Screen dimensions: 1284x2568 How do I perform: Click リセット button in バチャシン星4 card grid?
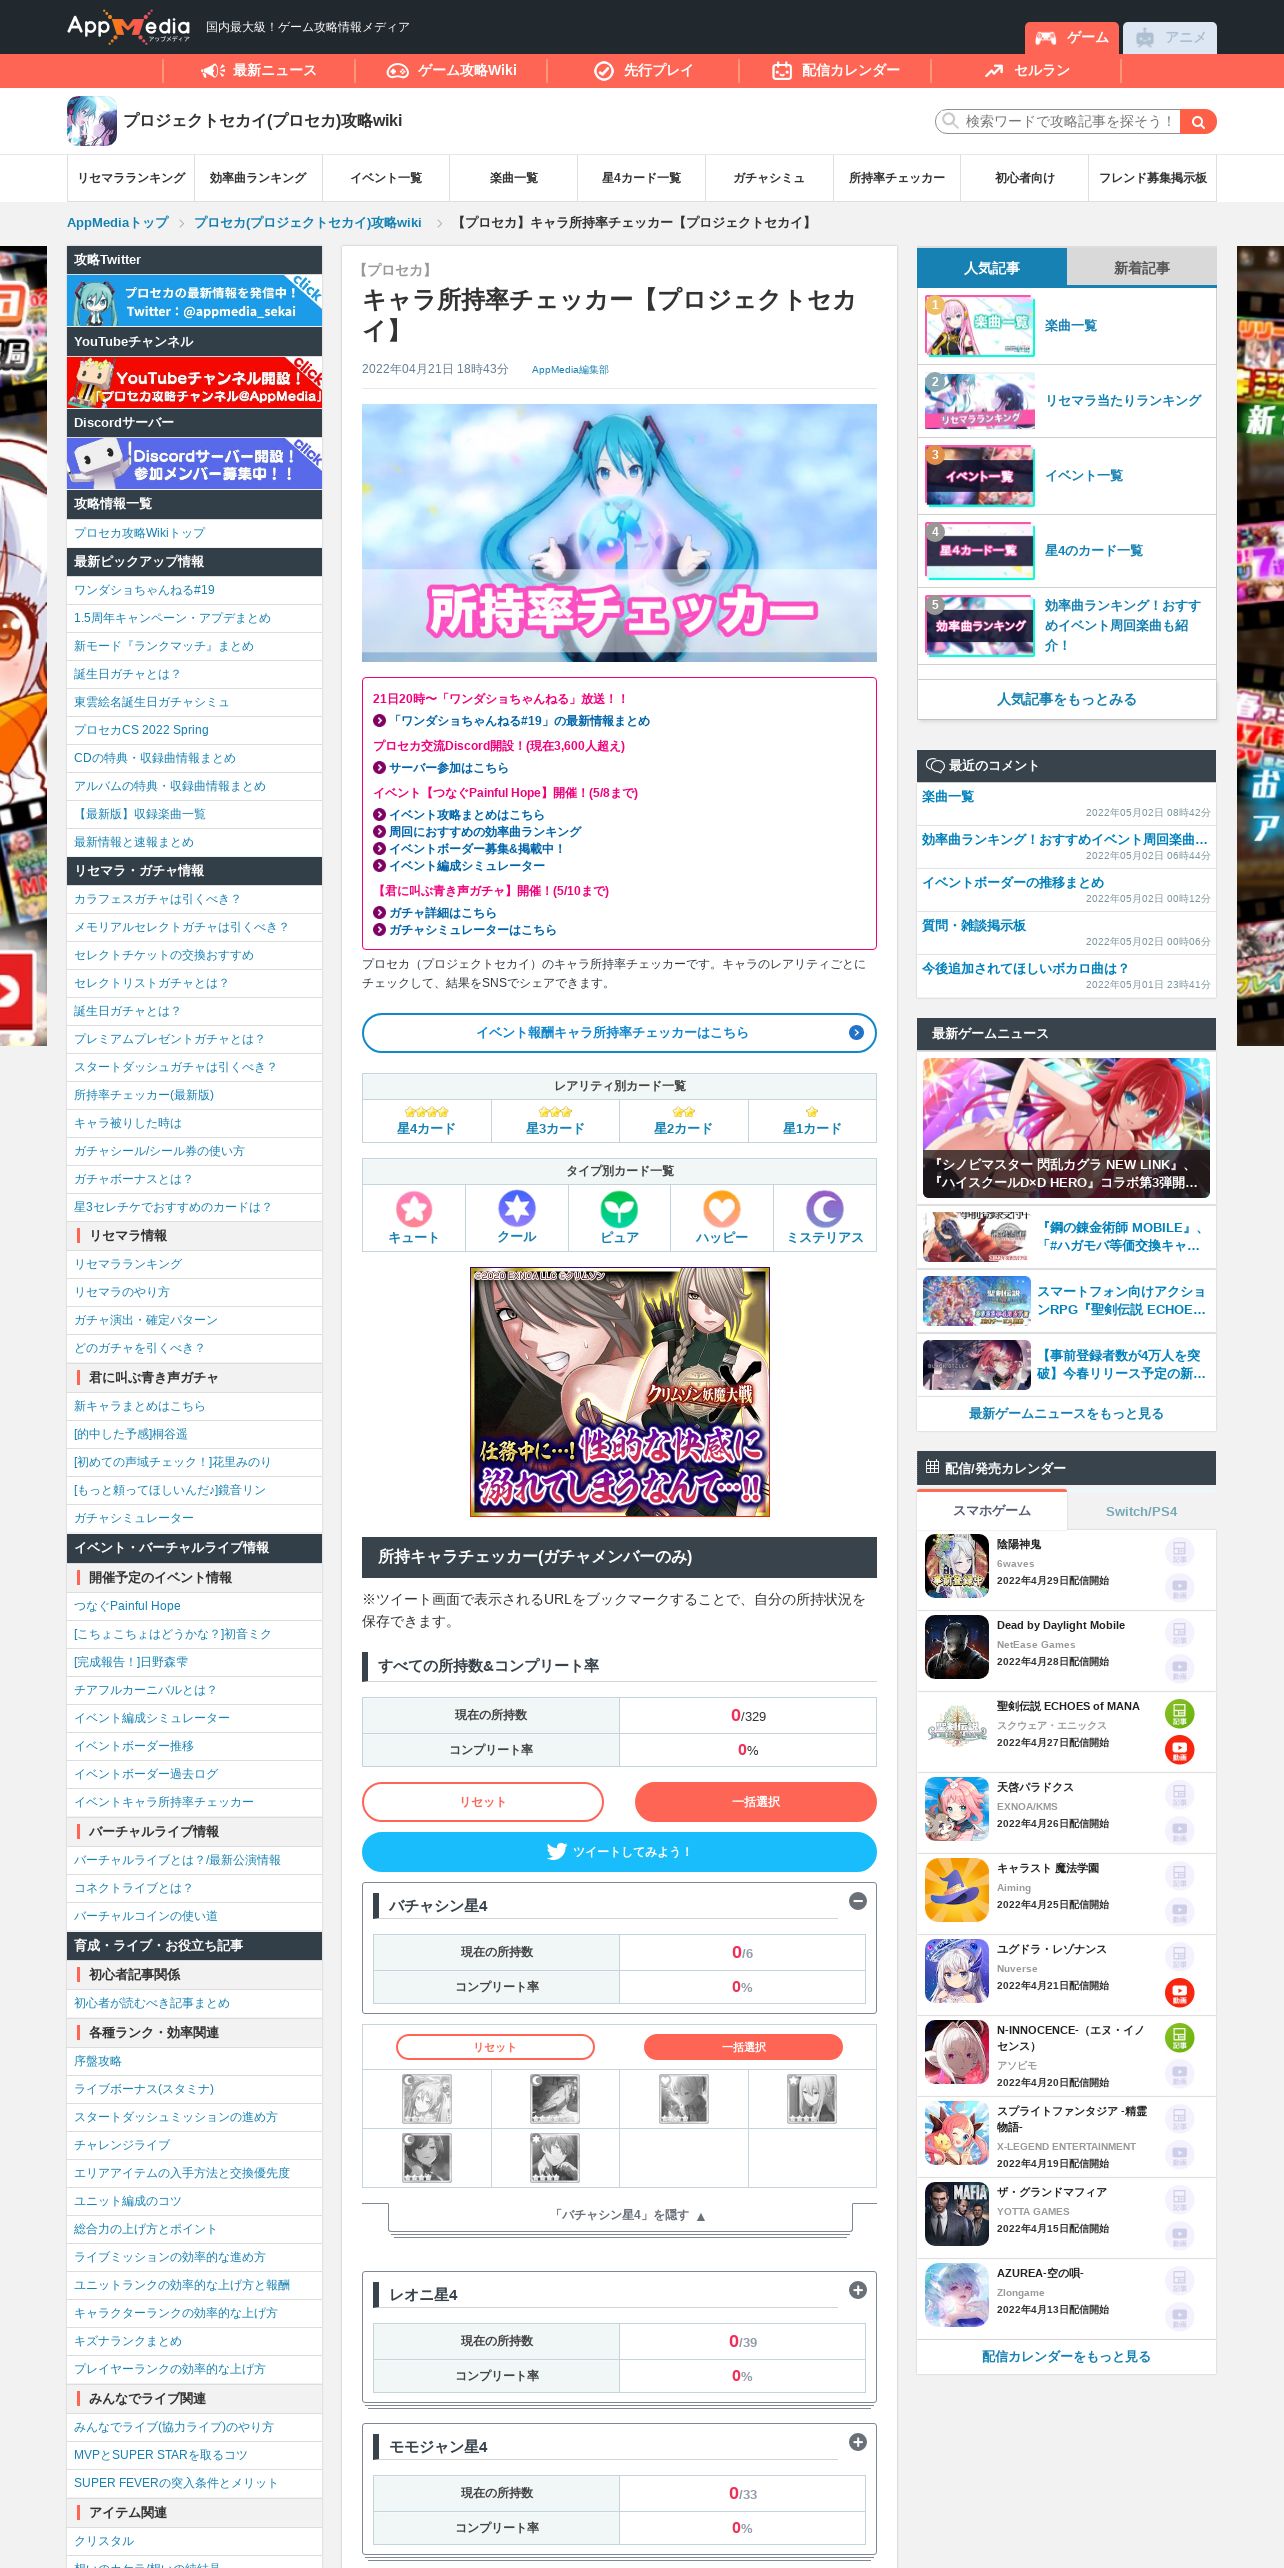[x=495, y=2047]
